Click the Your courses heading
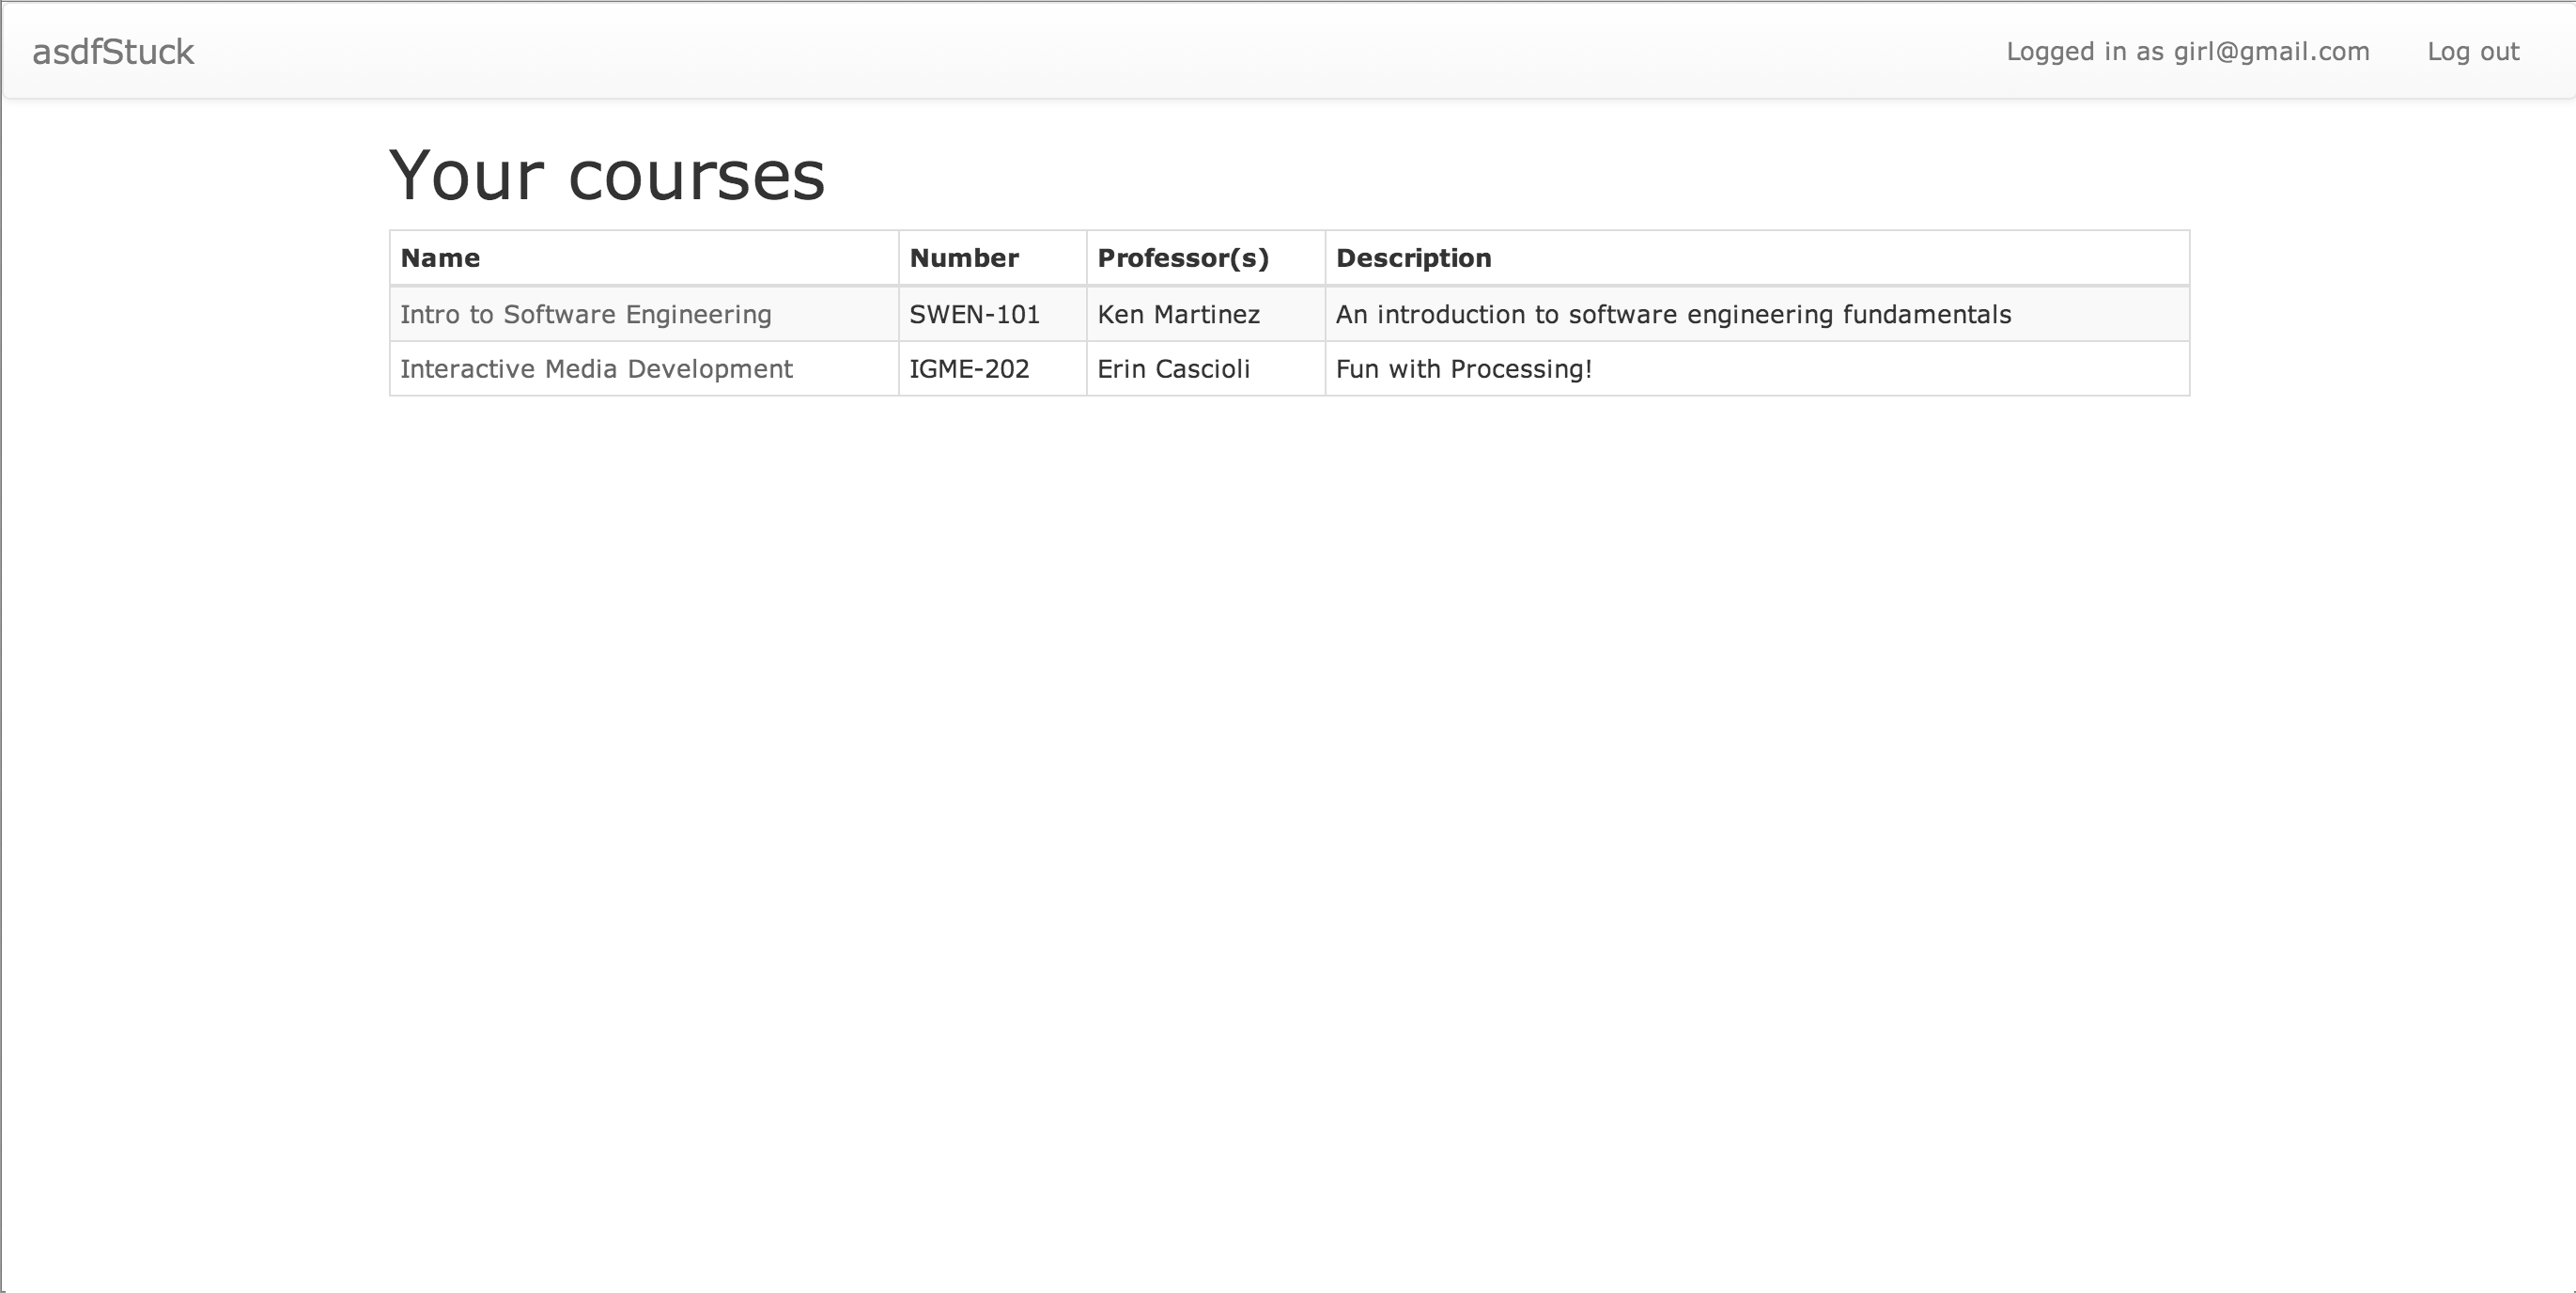 point(606,175)
